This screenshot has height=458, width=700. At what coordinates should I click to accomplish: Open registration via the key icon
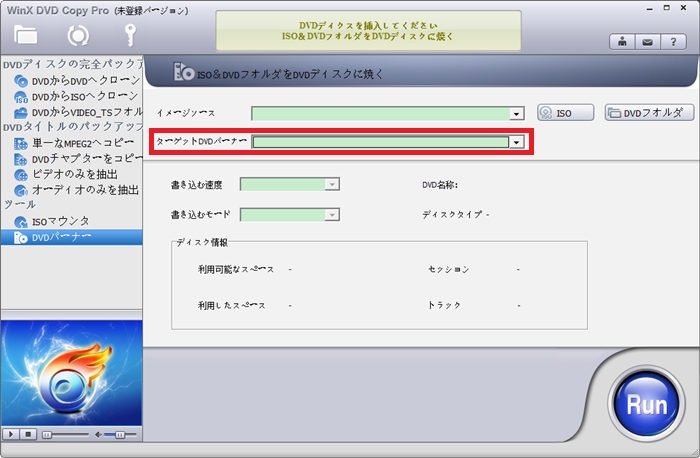(x=129, y=35)
